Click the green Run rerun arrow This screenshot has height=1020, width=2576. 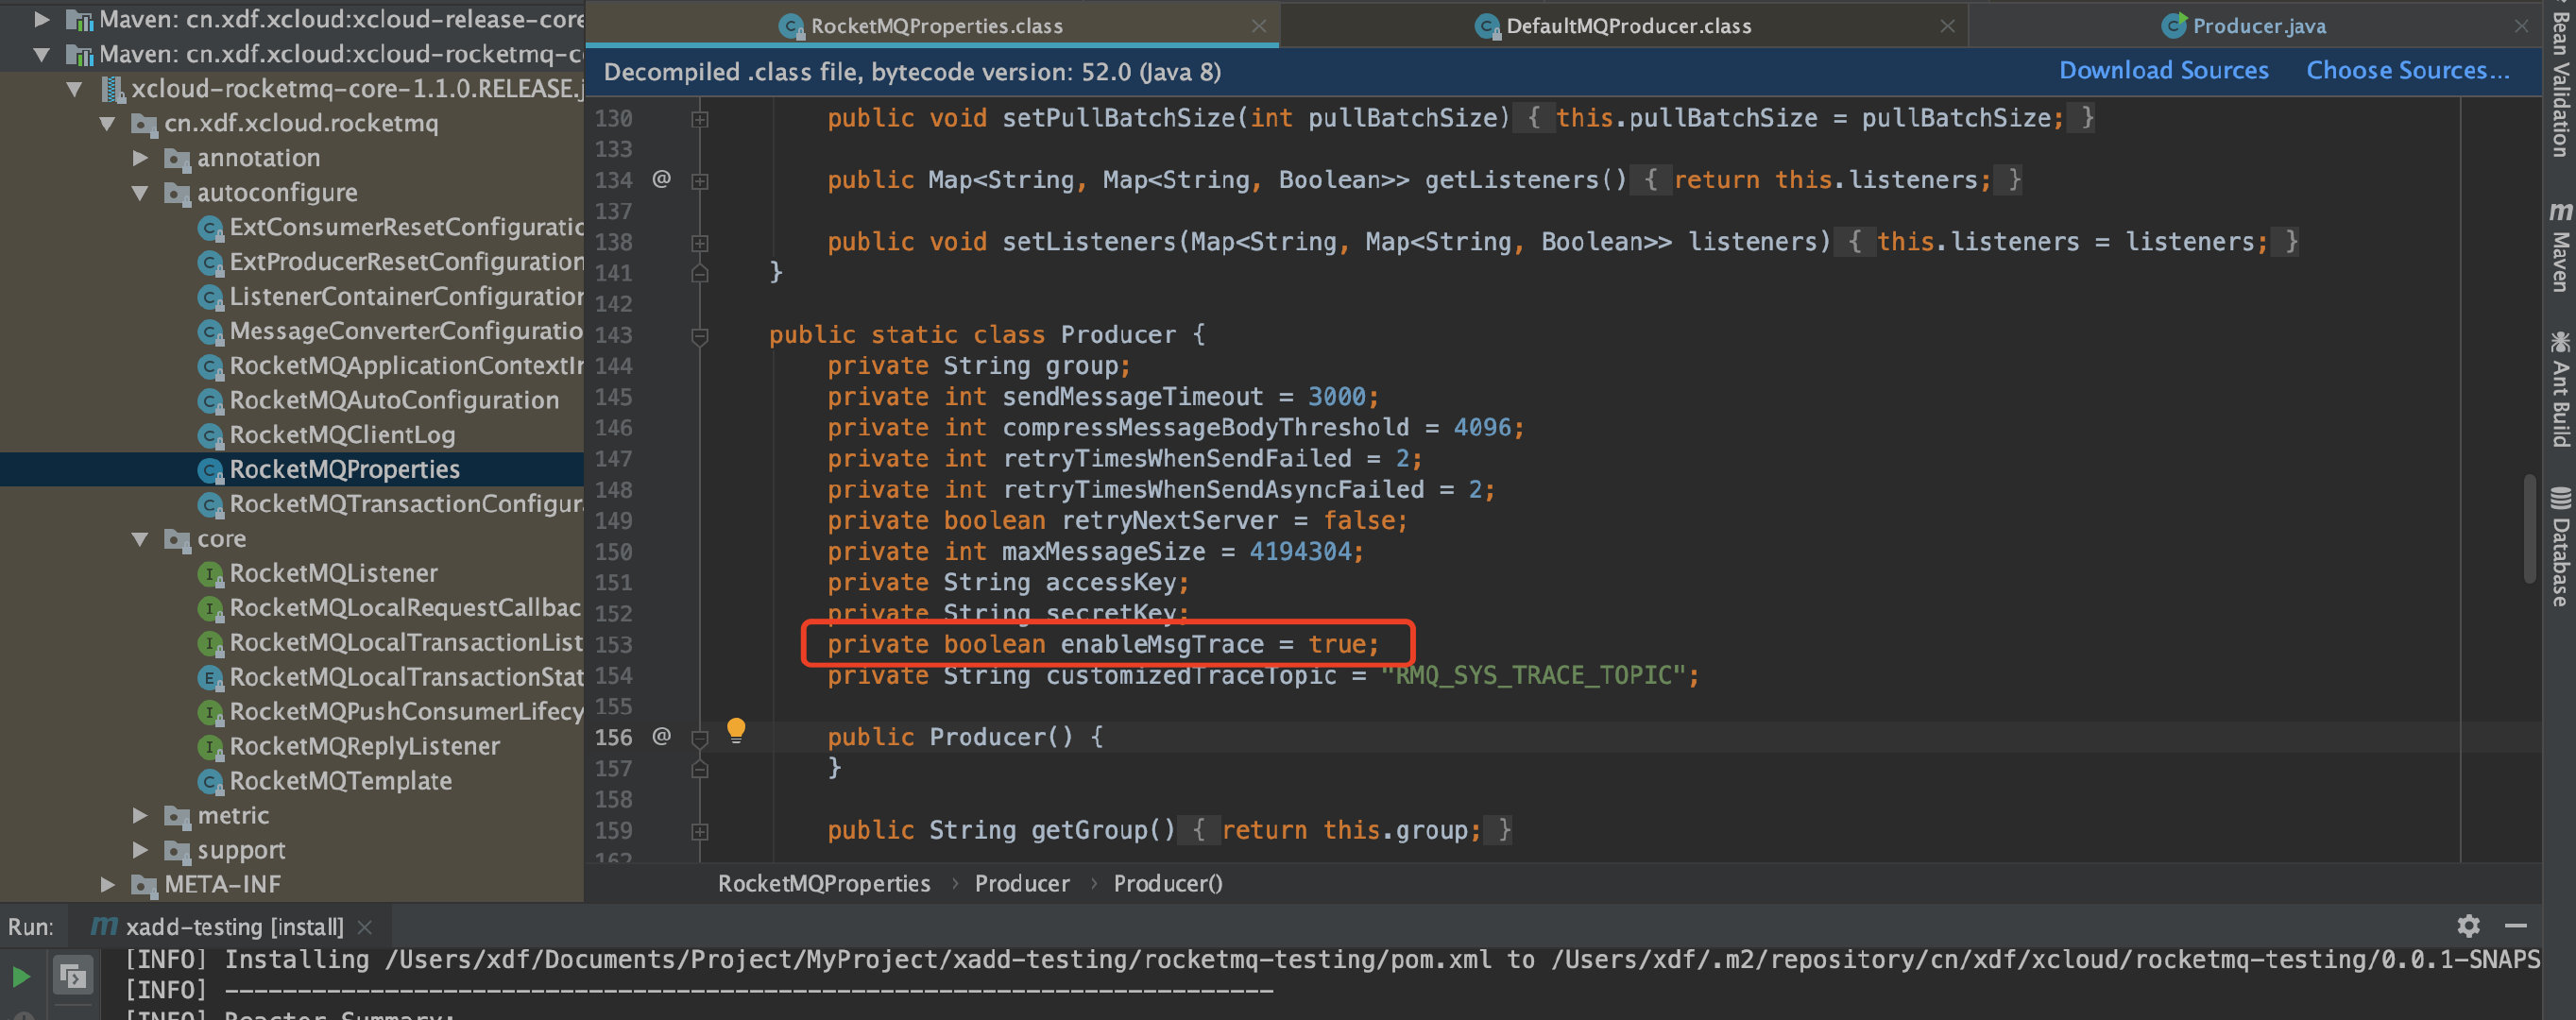tap(21, 975)
